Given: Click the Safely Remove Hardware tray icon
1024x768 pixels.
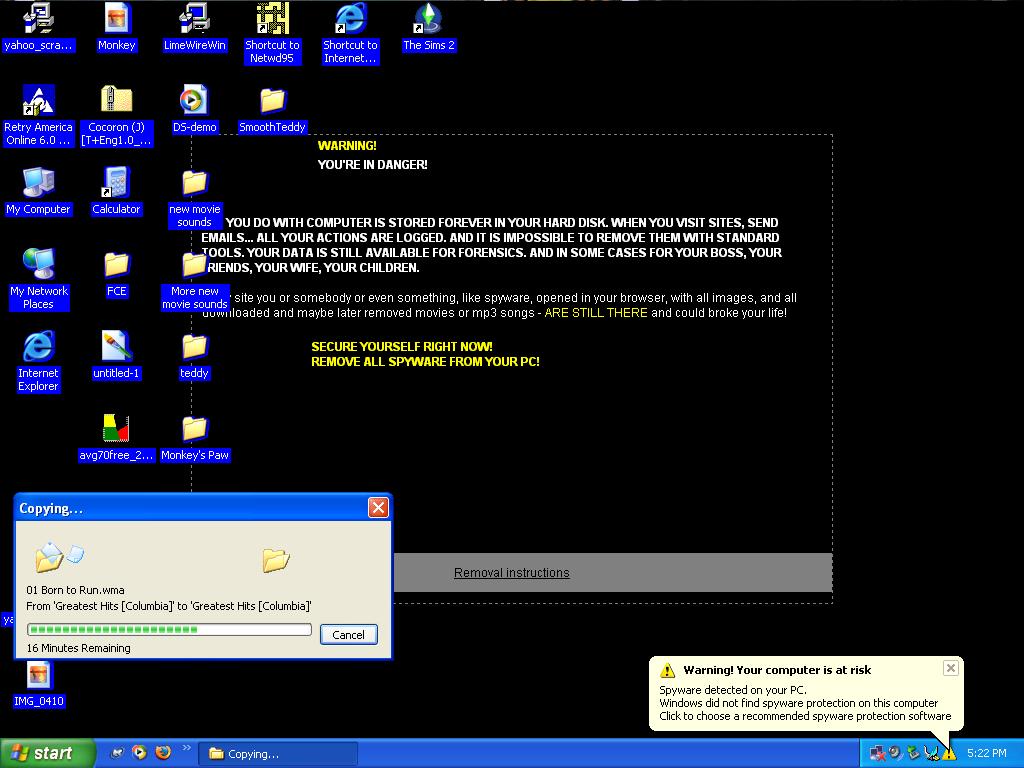Looking at the screenshot, I should (x=913, y=754).
